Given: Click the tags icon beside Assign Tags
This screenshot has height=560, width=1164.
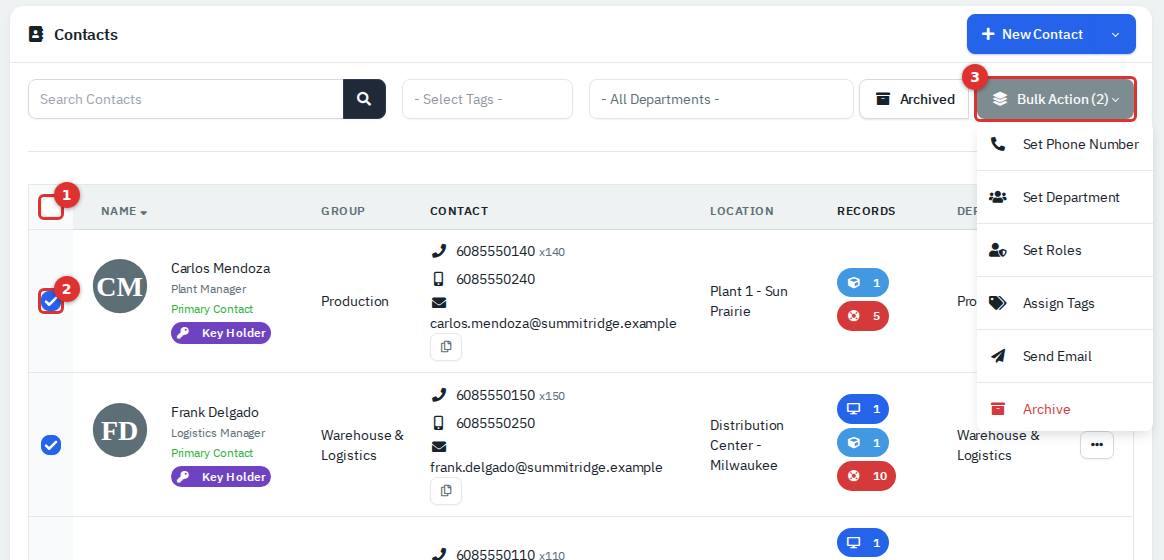Looking at the screenshot, I should (x=998, y=303).
